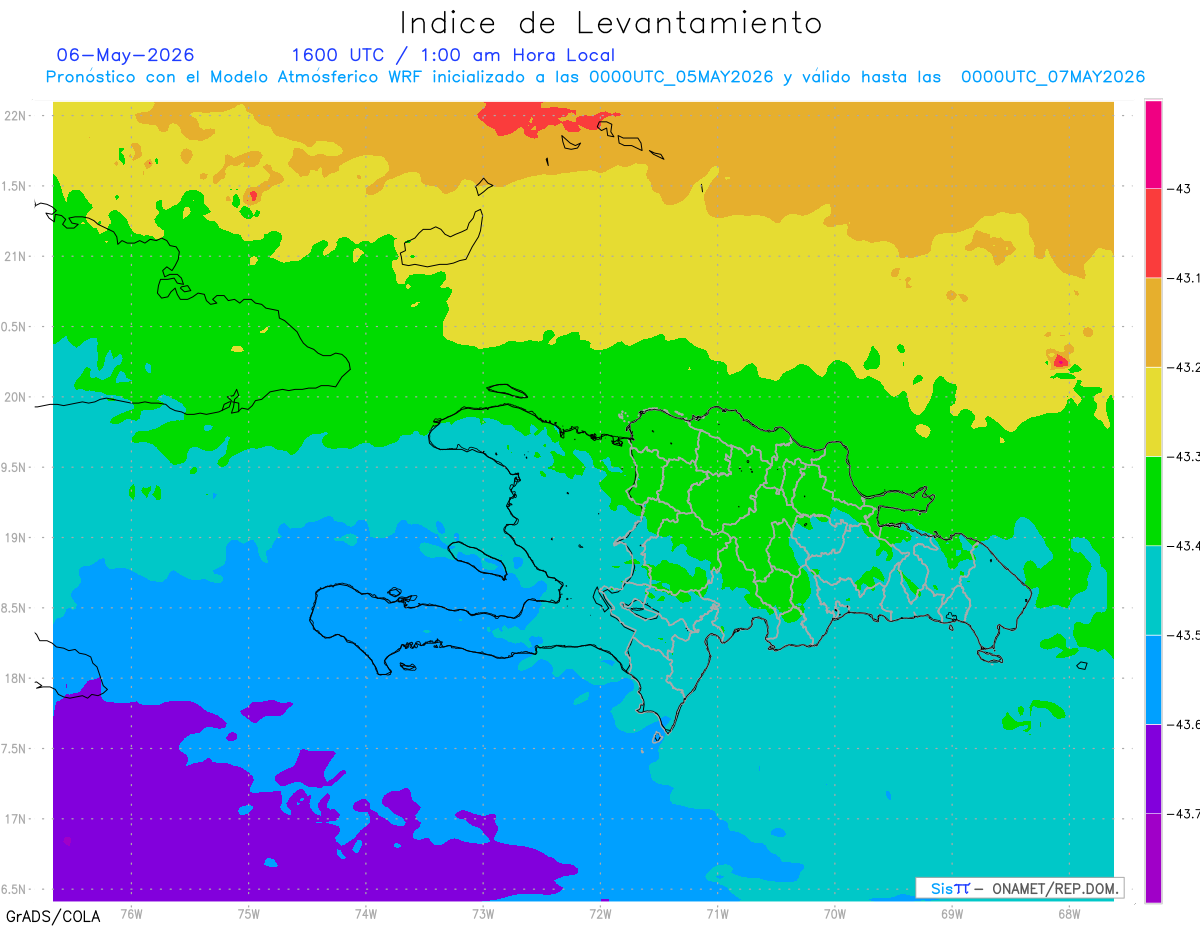This screenshot has height=927, width=1200.
Task: Click the 72W longitude axis label
Action: pos(601,913)
